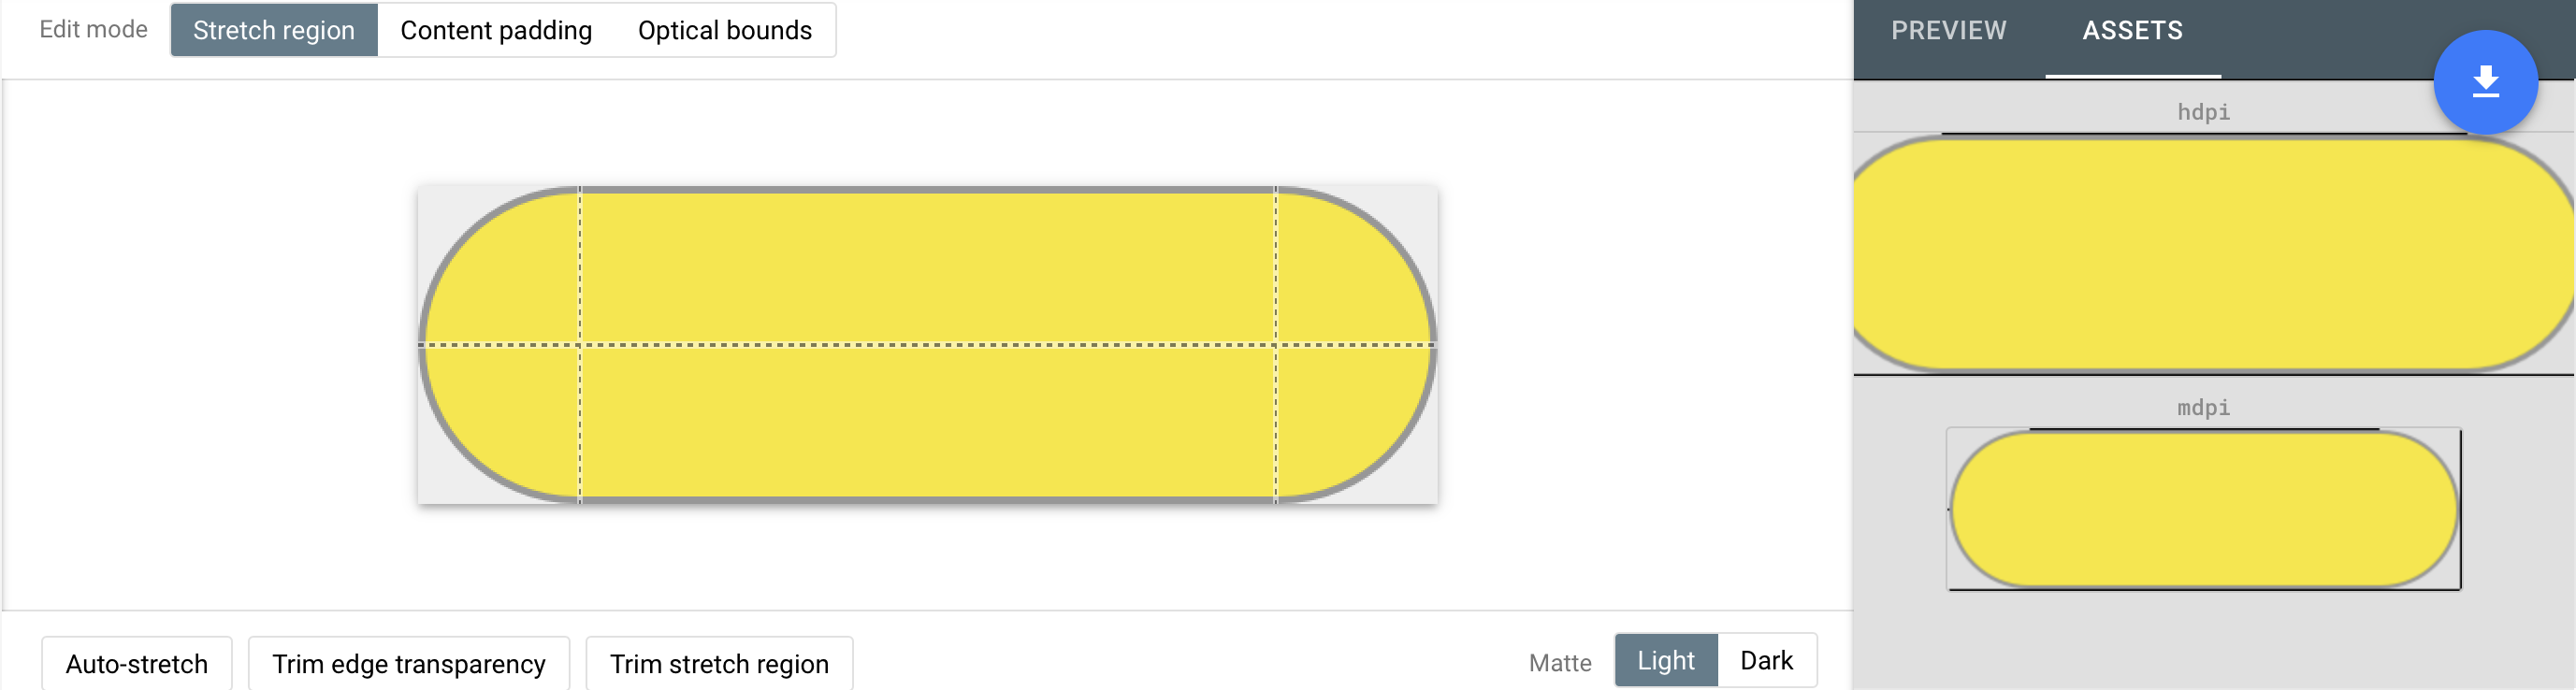Switch to Content padding edit mode
The height and width of the screenshot is (690, 2576).
tap(496, 30)
